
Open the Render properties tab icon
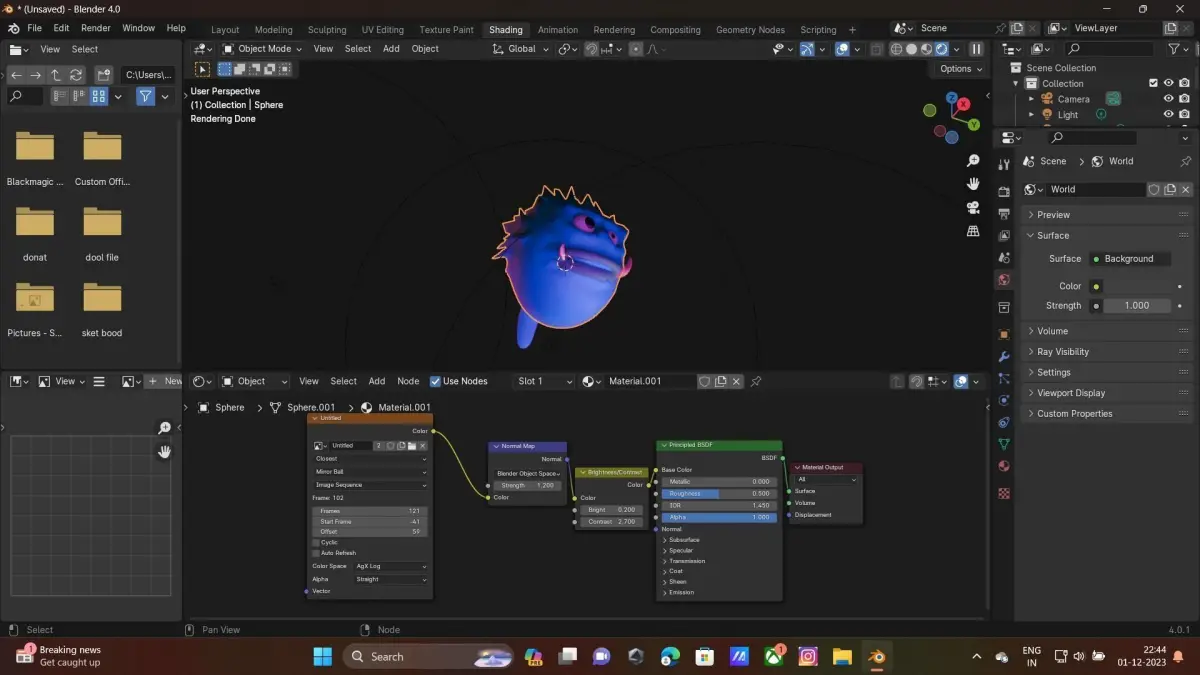click(x=1004, y=190)
